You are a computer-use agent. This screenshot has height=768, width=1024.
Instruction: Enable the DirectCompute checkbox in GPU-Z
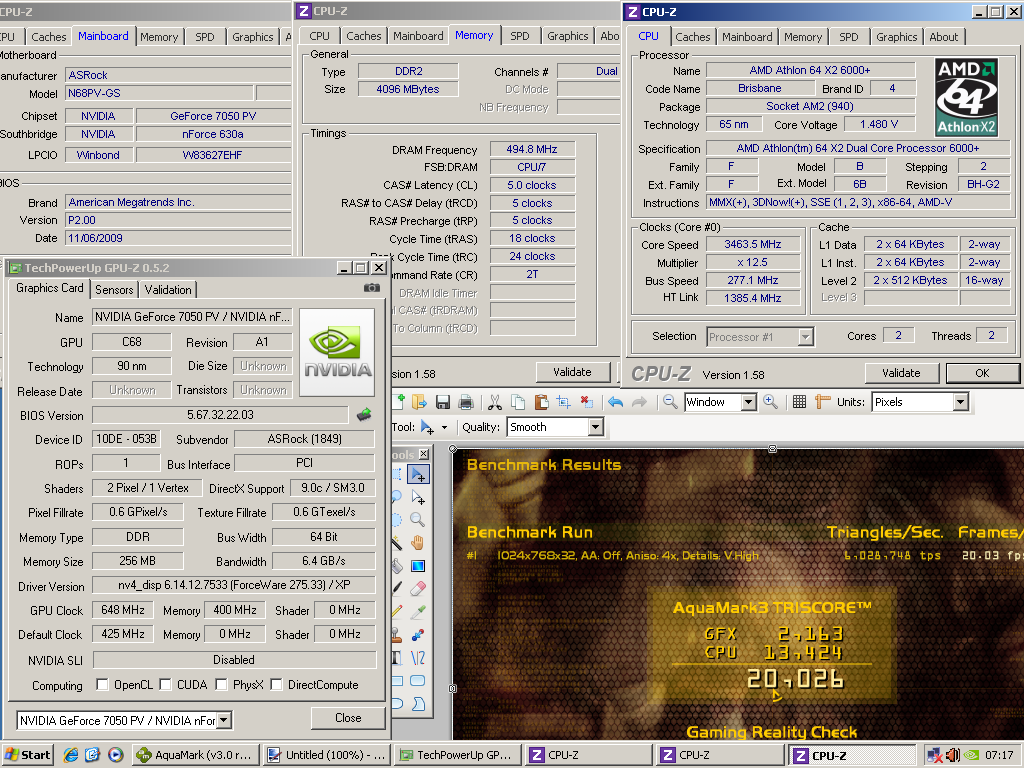[x=276, y=684]
